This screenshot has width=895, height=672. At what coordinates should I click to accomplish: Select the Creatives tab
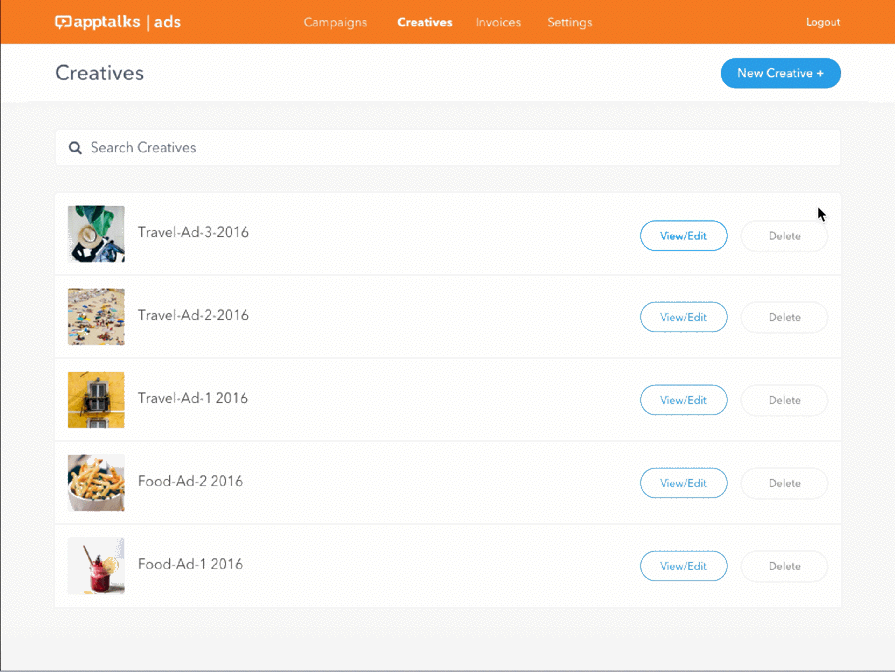pyautogui.click(x=424, y=22)
